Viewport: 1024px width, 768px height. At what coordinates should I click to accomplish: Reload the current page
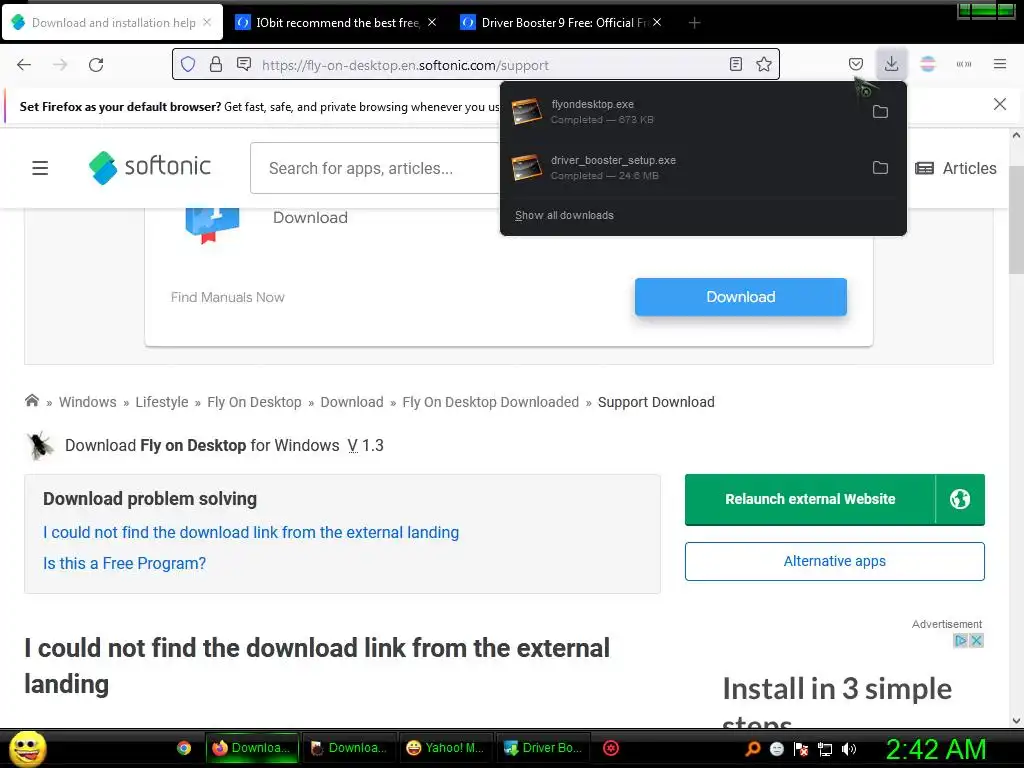click(x=96, y=65)
